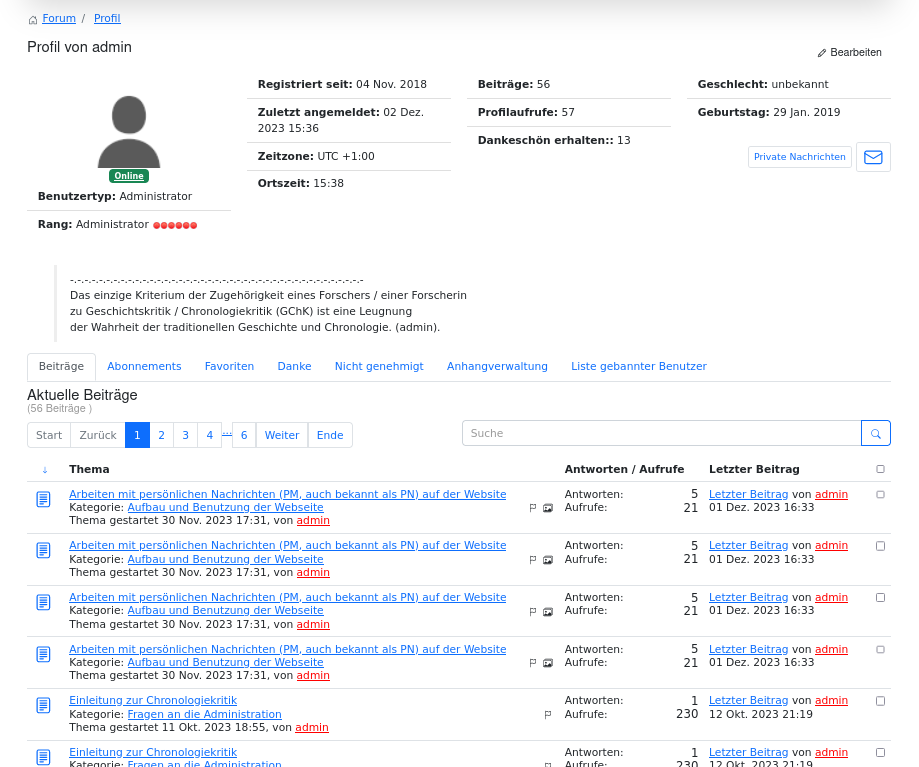Tick the checkbox of the fifth topic row
The width and height of the screenshot is (919, 767).
coord(880,701)
